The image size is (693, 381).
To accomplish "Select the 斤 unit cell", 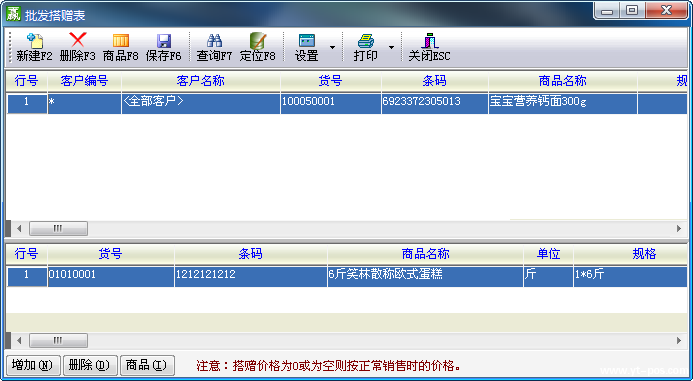I will pos(548,277).
